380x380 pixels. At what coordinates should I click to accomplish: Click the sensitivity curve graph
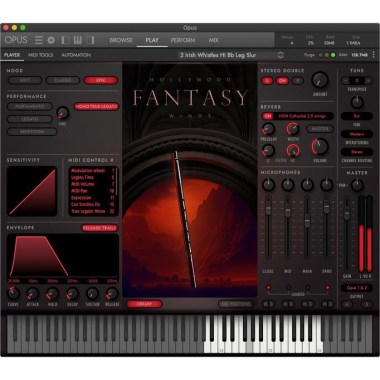pos(32,191)
